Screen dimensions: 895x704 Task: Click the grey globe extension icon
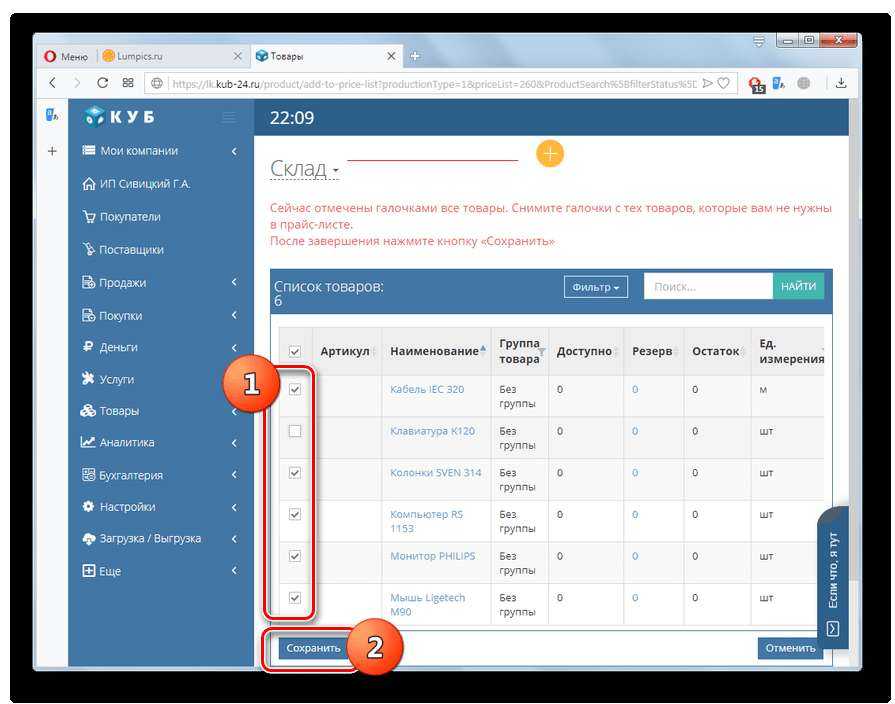[x=804, y=83]
